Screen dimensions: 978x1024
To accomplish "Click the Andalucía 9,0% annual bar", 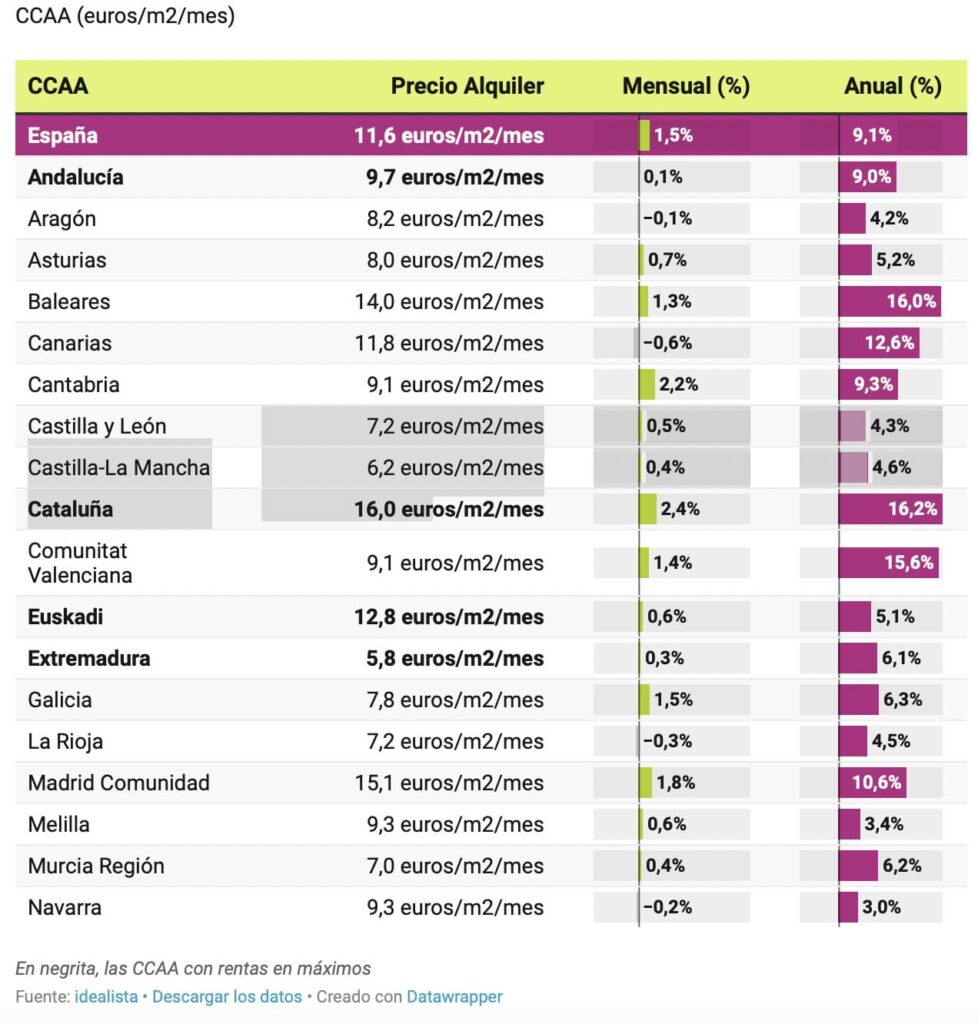I will click(x=867, y=177).
